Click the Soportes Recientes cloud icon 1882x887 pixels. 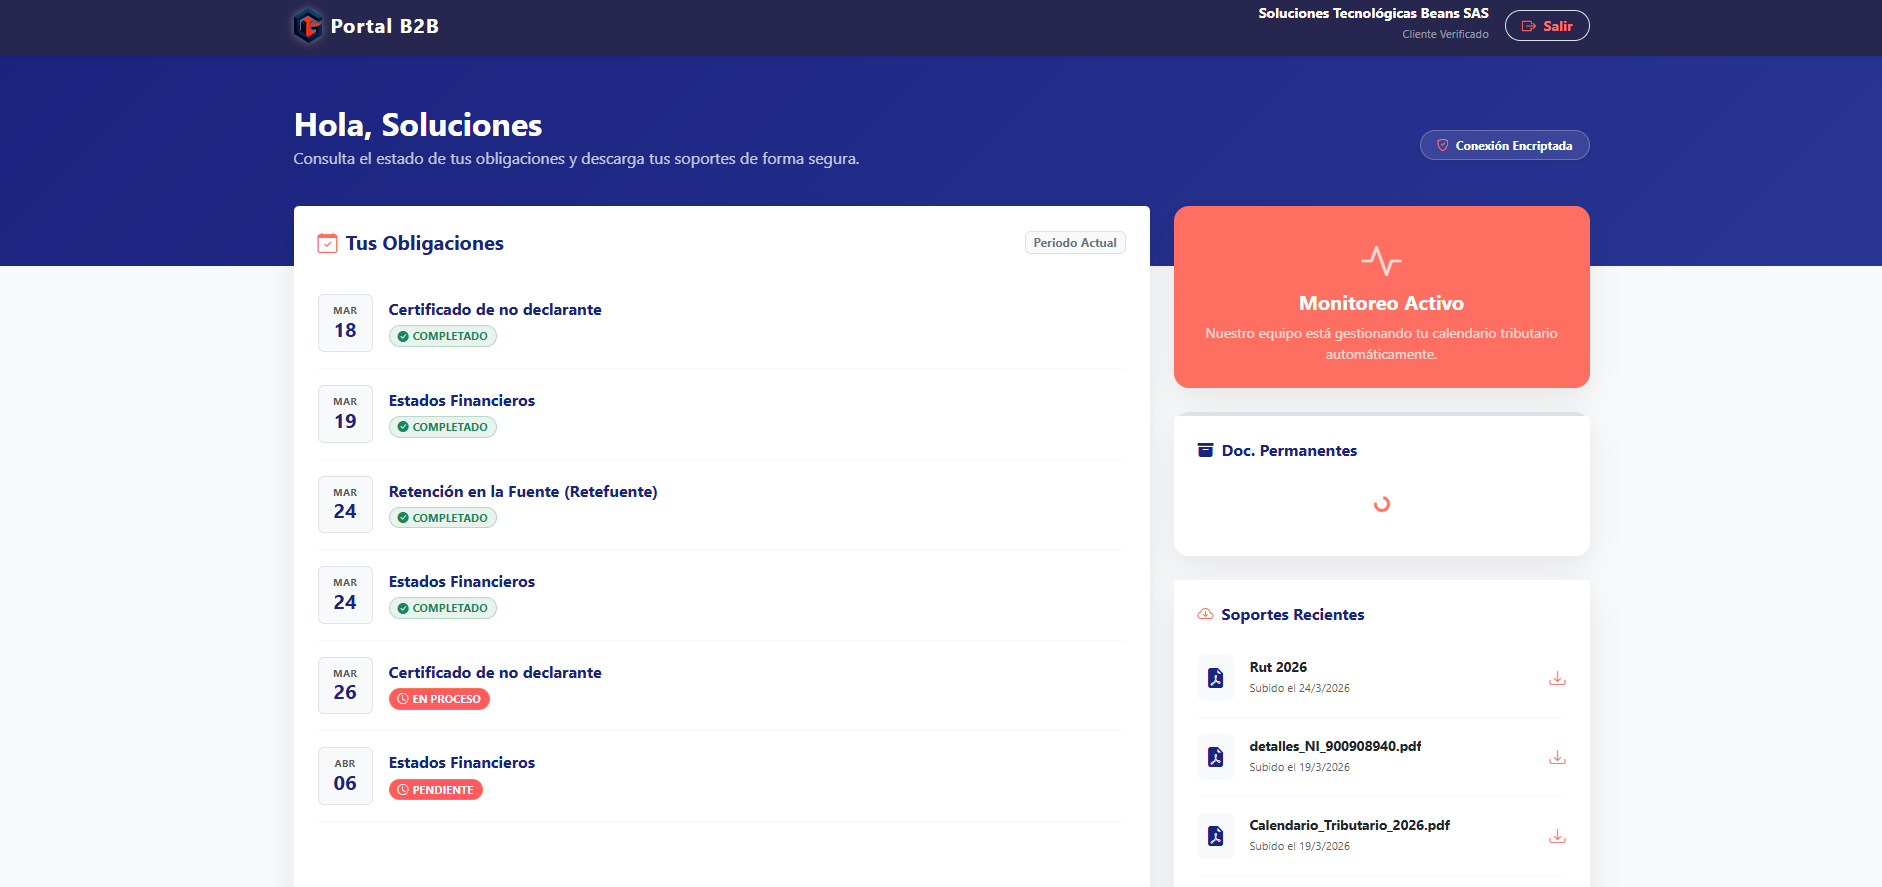[x=1205, y=614]
